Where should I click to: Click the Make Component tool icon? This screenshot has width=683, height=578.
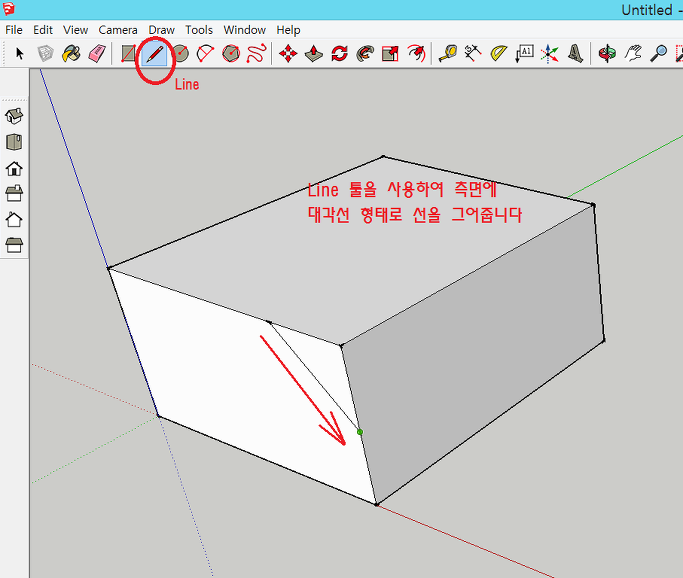(45, 54)
